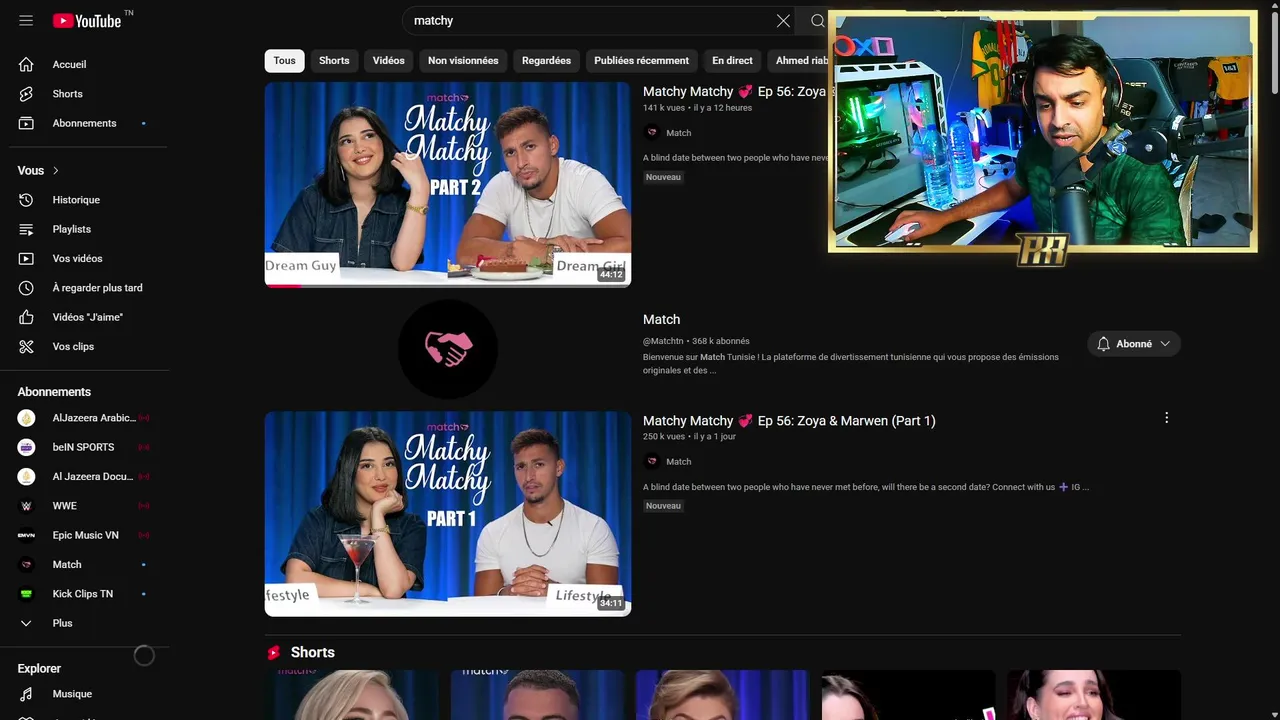
Task: Open Matchy Matchy Part 1 thumbnail
Action: point(448,514)
